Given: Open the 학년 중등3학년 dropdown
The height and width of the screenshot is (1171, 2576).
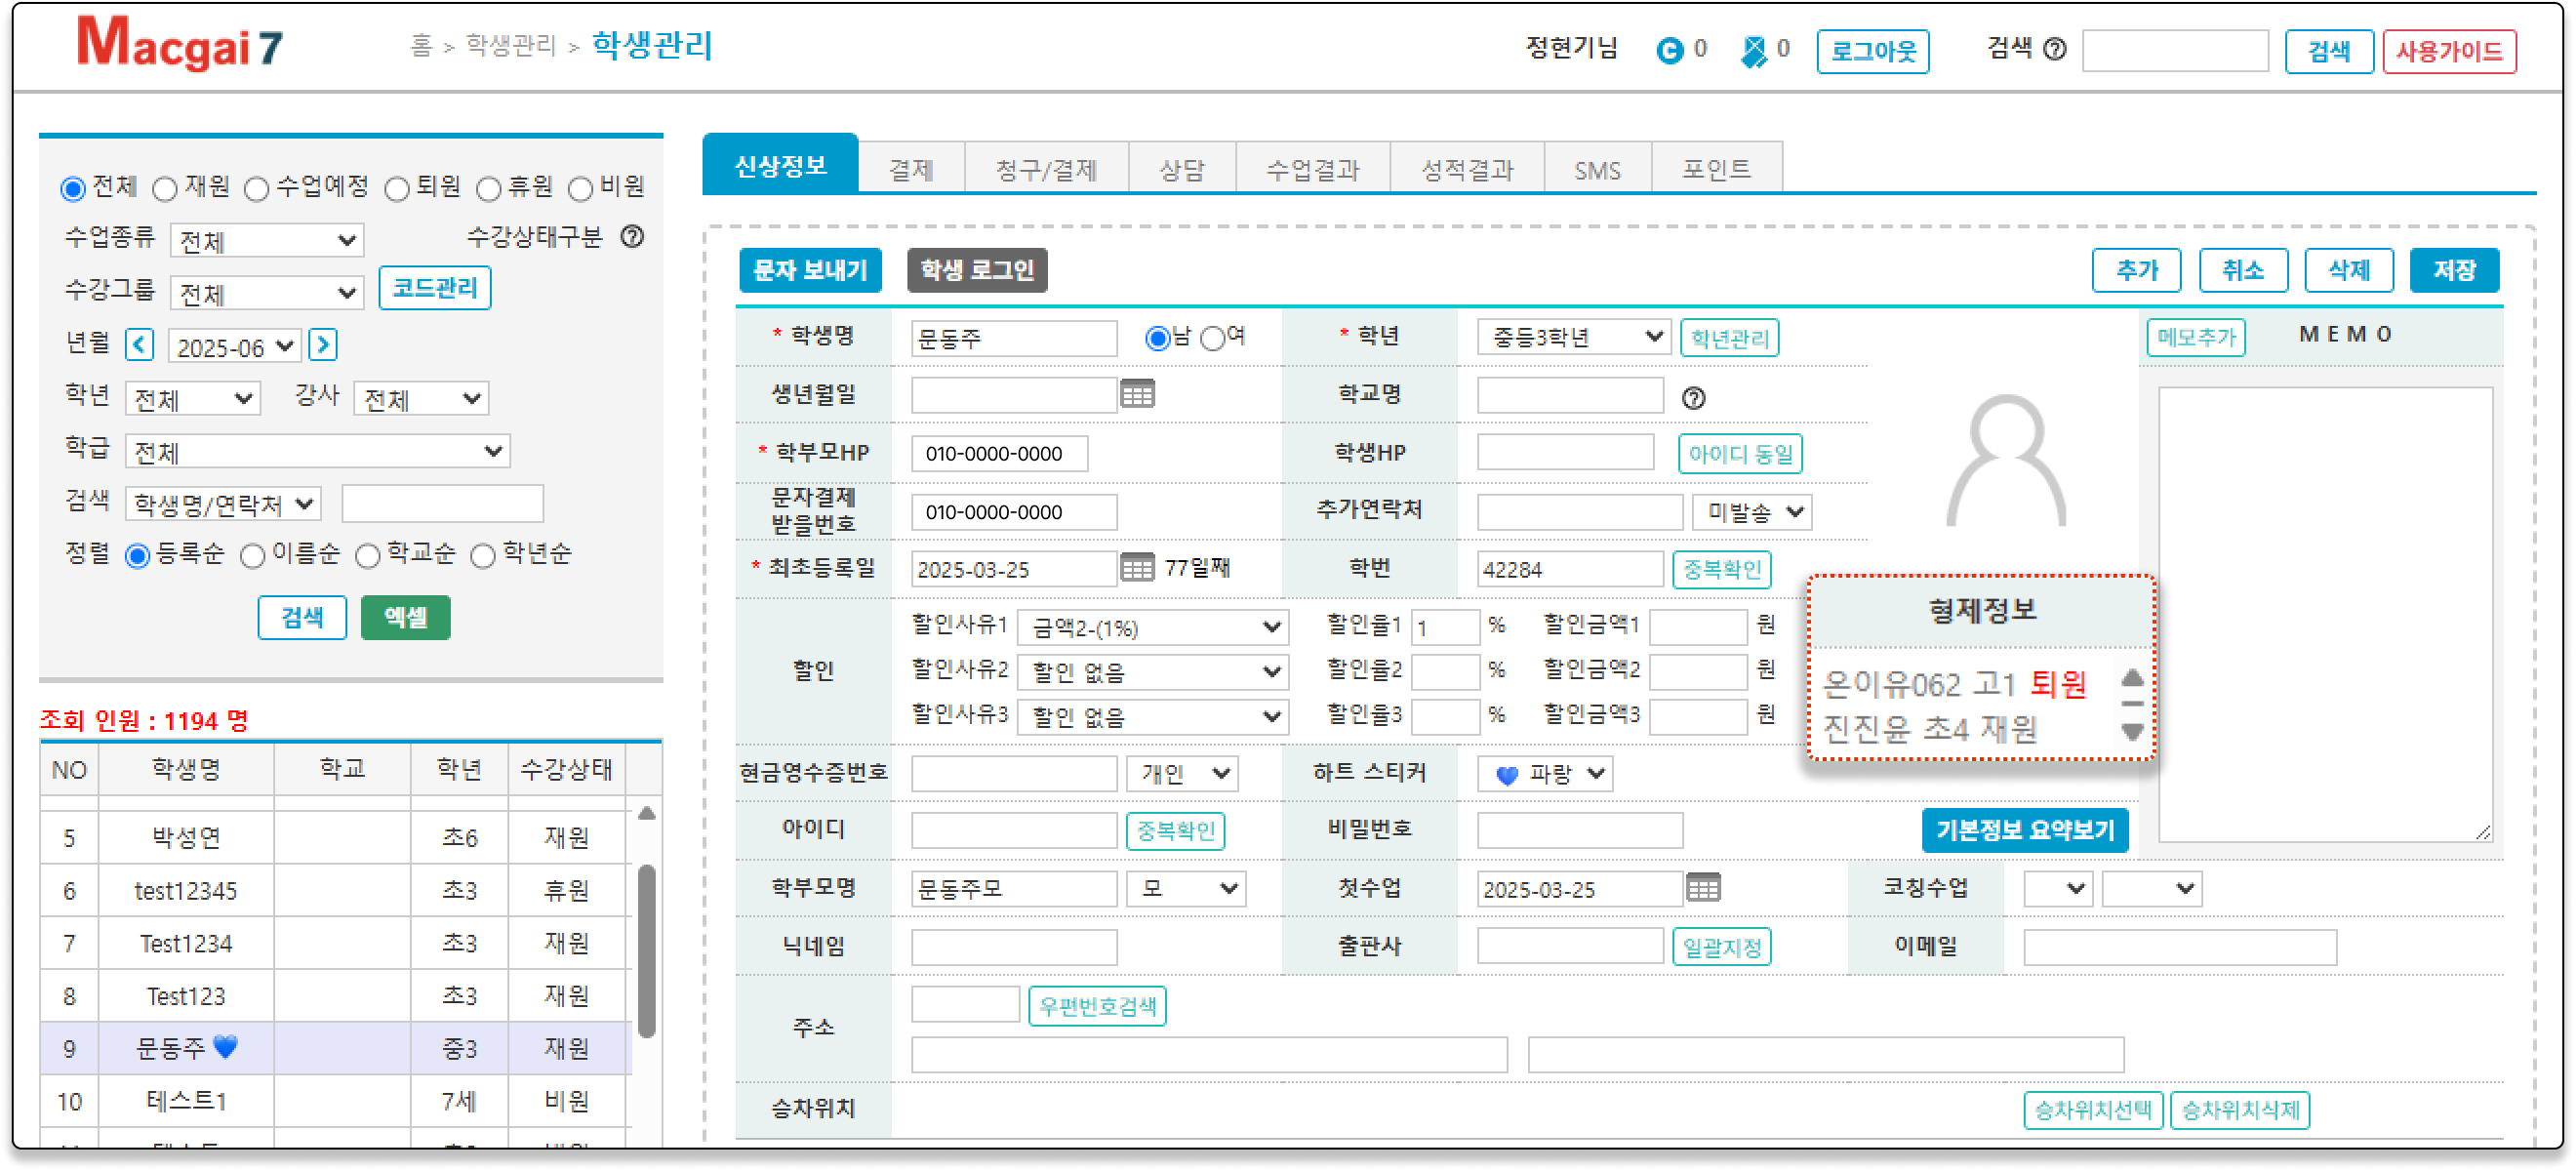Looking at the screenshot, I should pyautogui.click(x=1573, y=338).
